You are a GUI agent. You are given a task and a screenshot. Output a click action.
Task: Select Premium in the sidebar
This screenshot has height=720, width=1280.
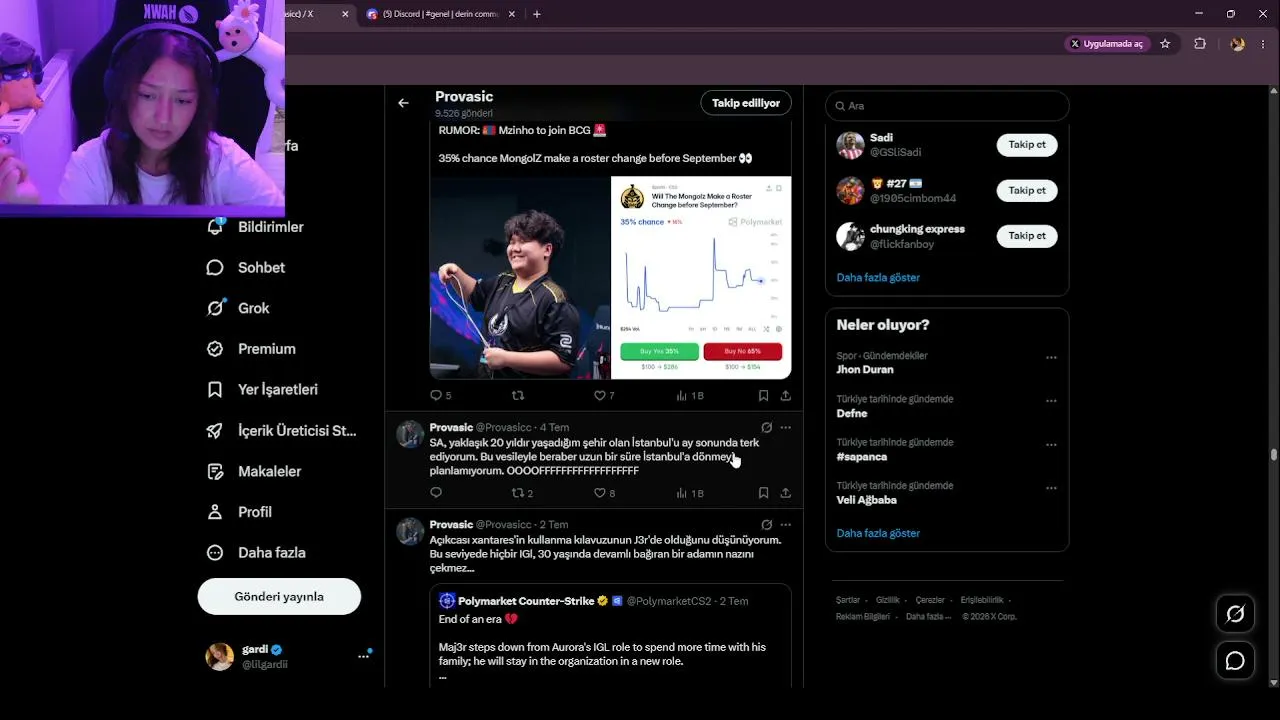pyautogui.click(x=252, y=349)
